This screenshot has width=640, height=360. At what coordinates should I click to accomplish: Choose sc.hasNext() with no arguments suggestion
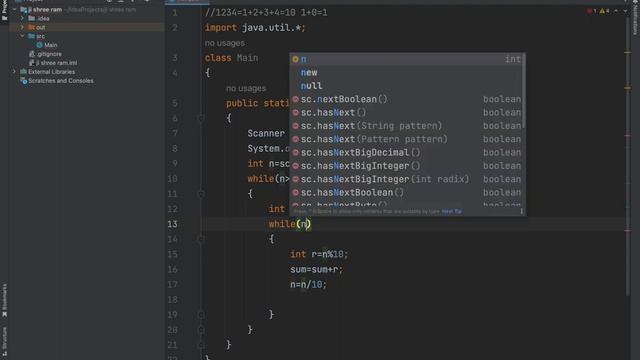coord(407,113)
